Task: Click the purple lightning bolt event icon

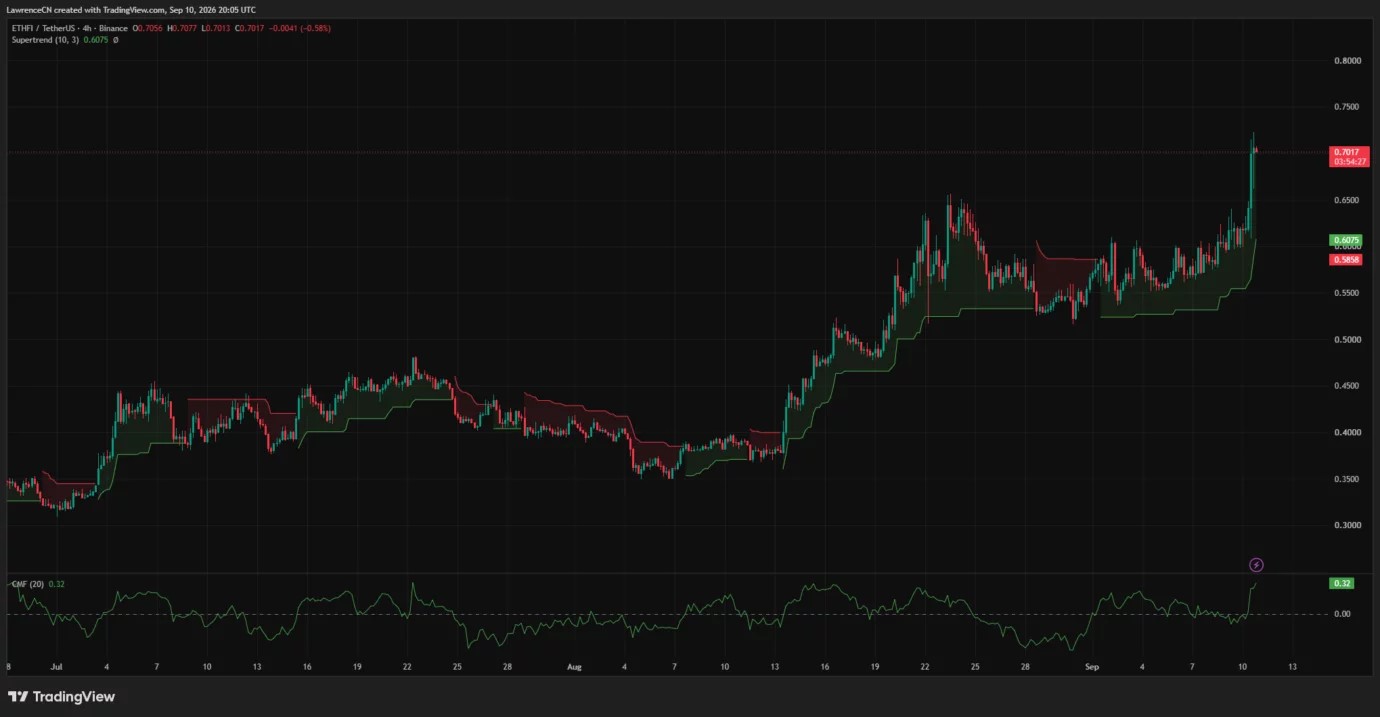Action: pos(1257,565)
